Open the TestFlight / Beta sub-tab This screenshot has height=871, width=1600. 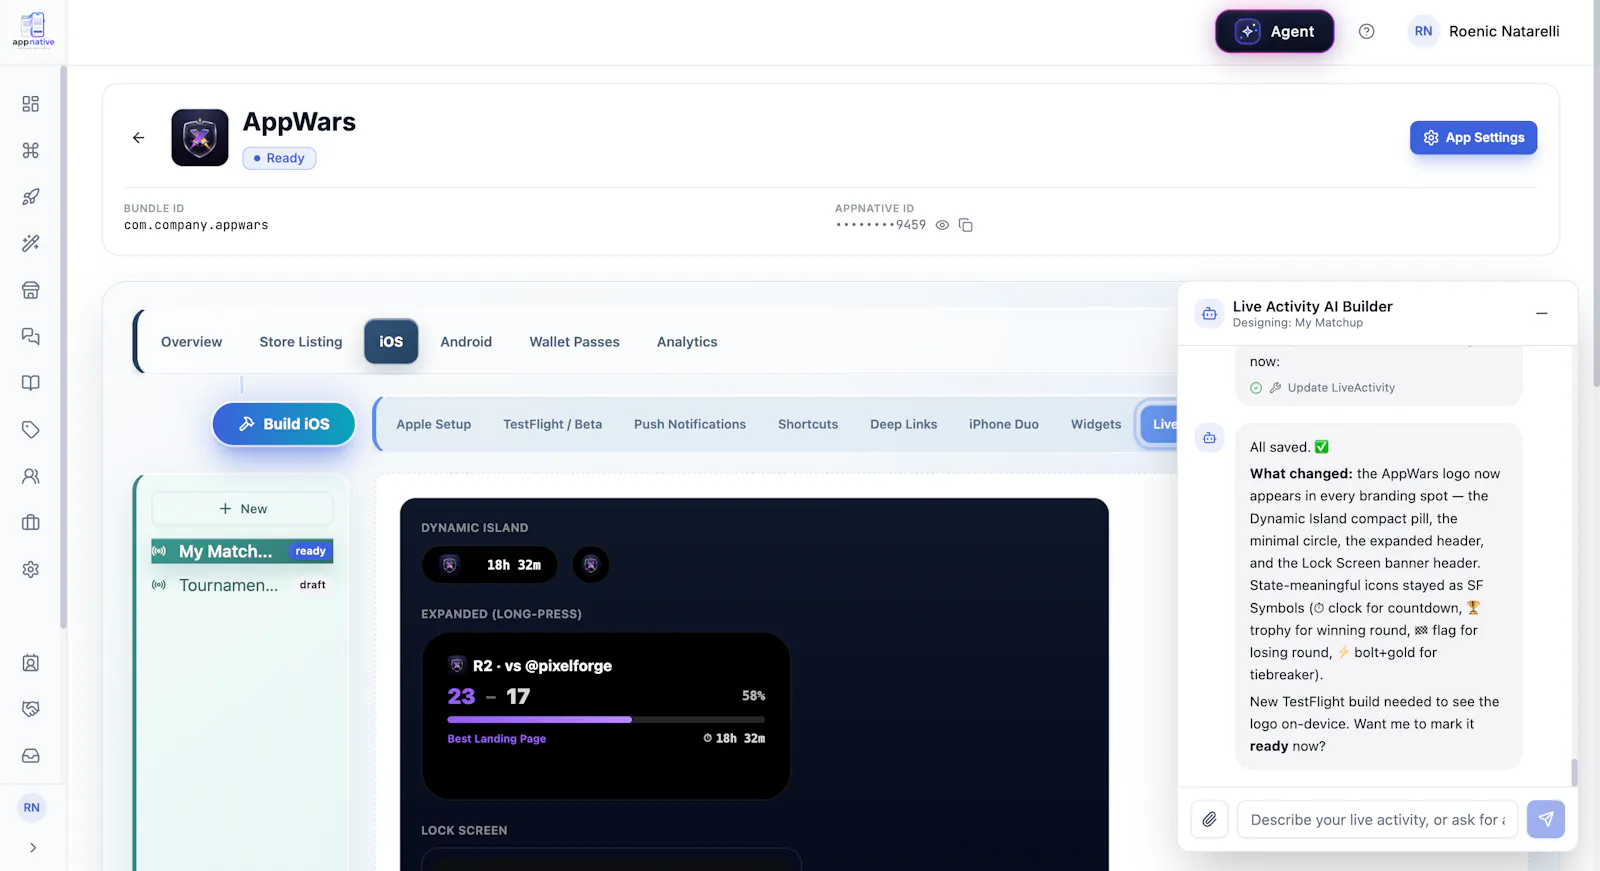point(553,424)
